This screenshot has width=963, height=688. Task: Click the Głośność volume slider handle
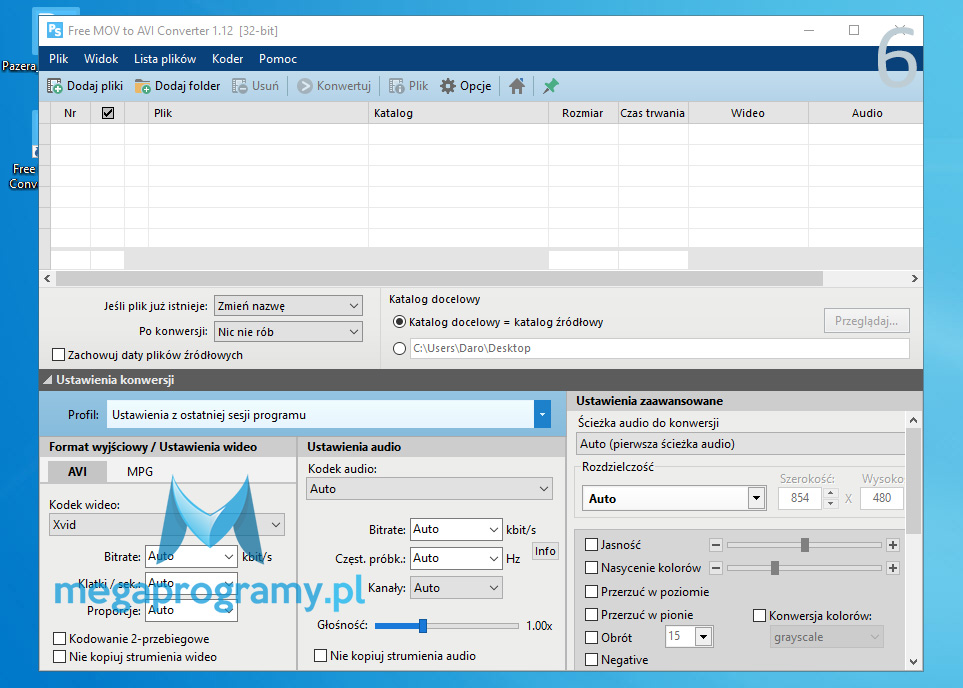click(423, 625)
